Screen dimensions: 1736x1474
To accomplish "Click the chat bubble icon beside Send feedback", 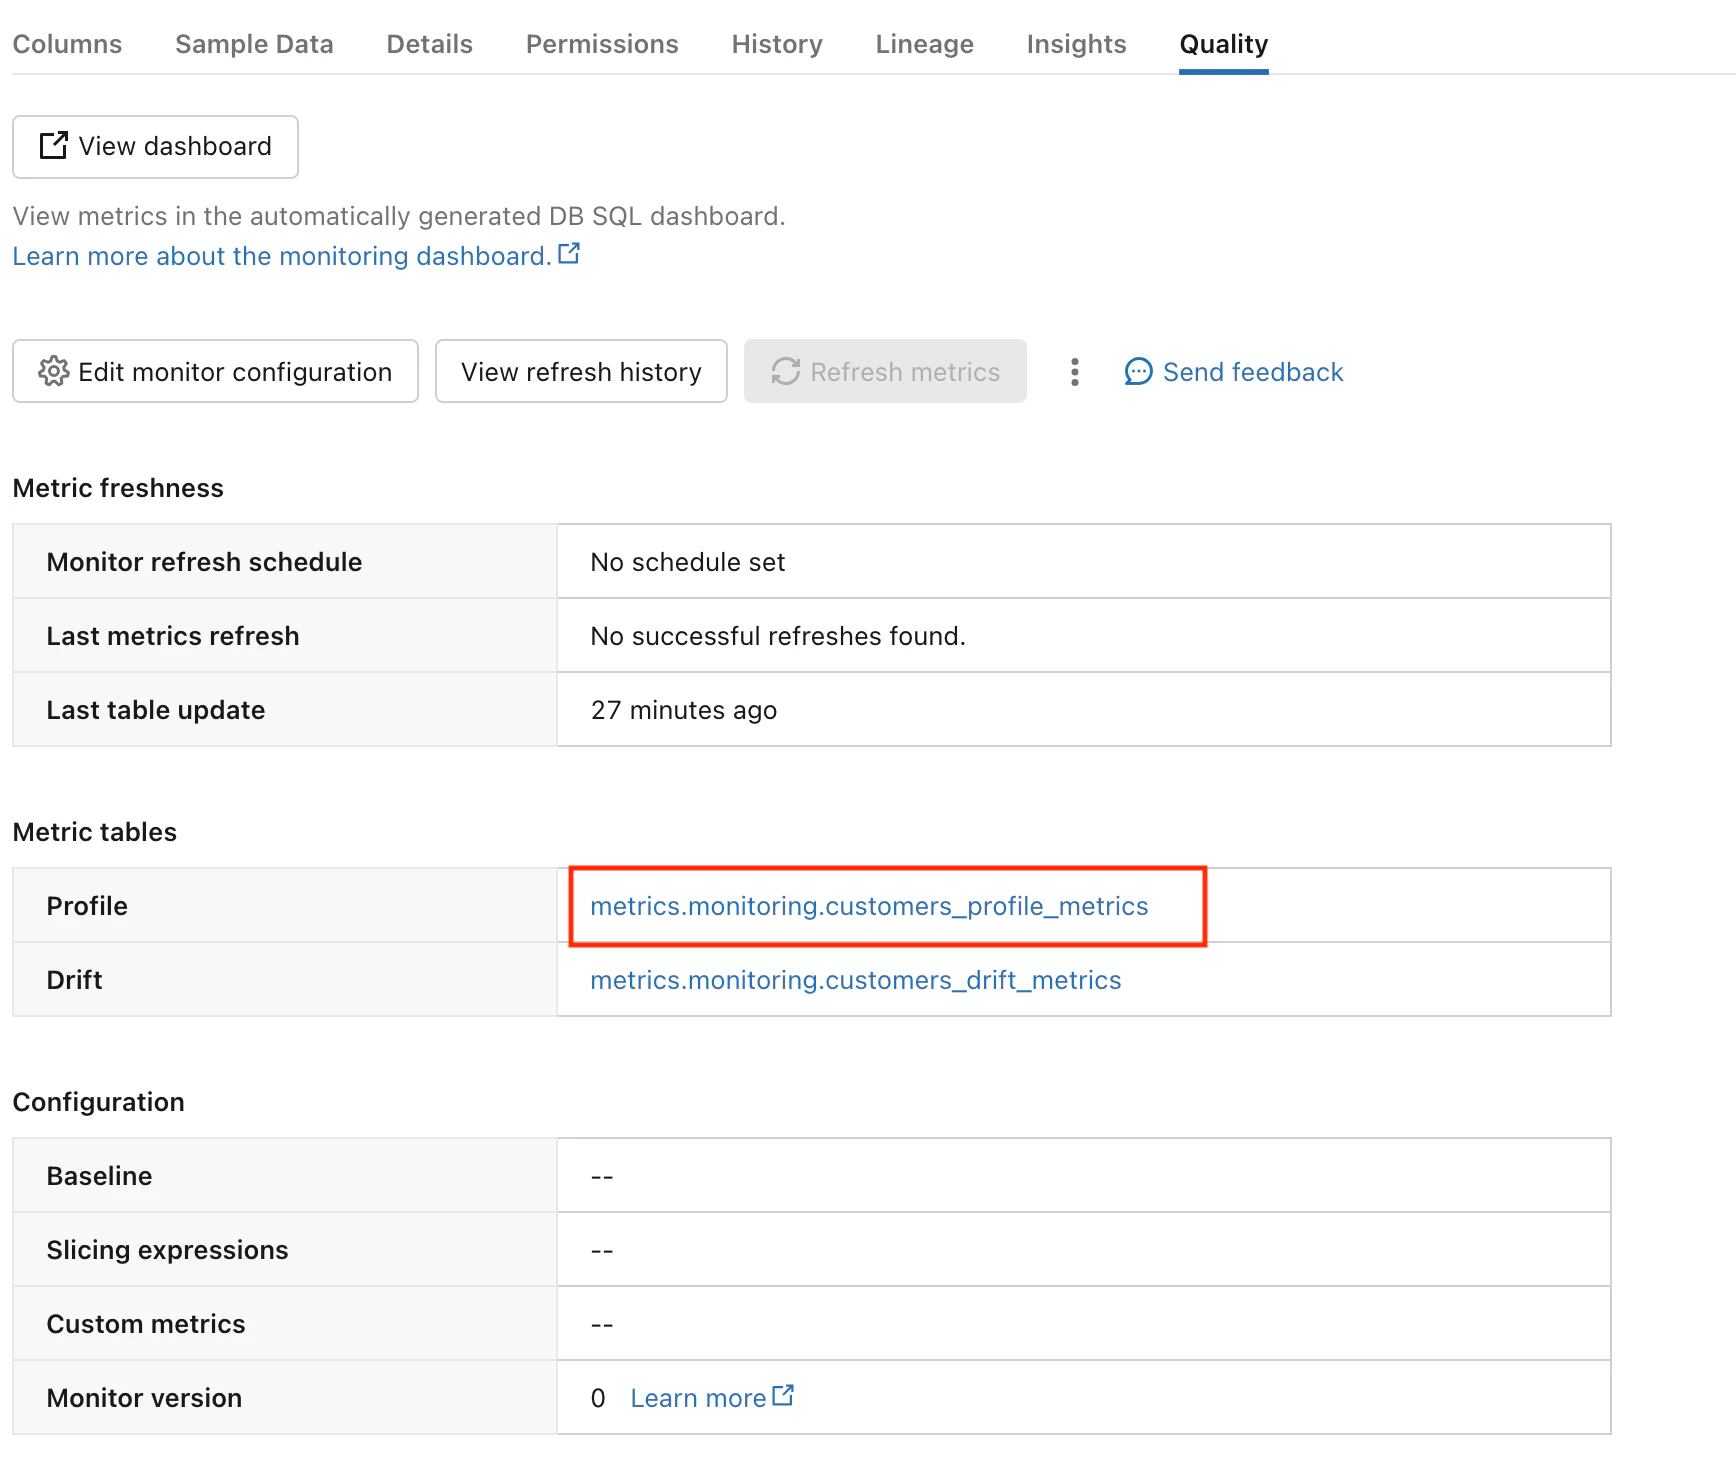I will pyautogui.click(x=1139, y=372).
